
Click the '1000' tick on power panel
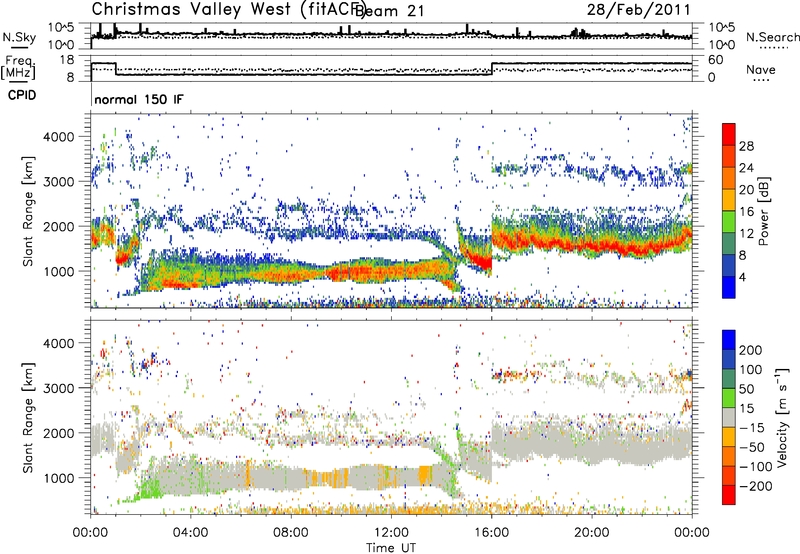coord(59,271)
